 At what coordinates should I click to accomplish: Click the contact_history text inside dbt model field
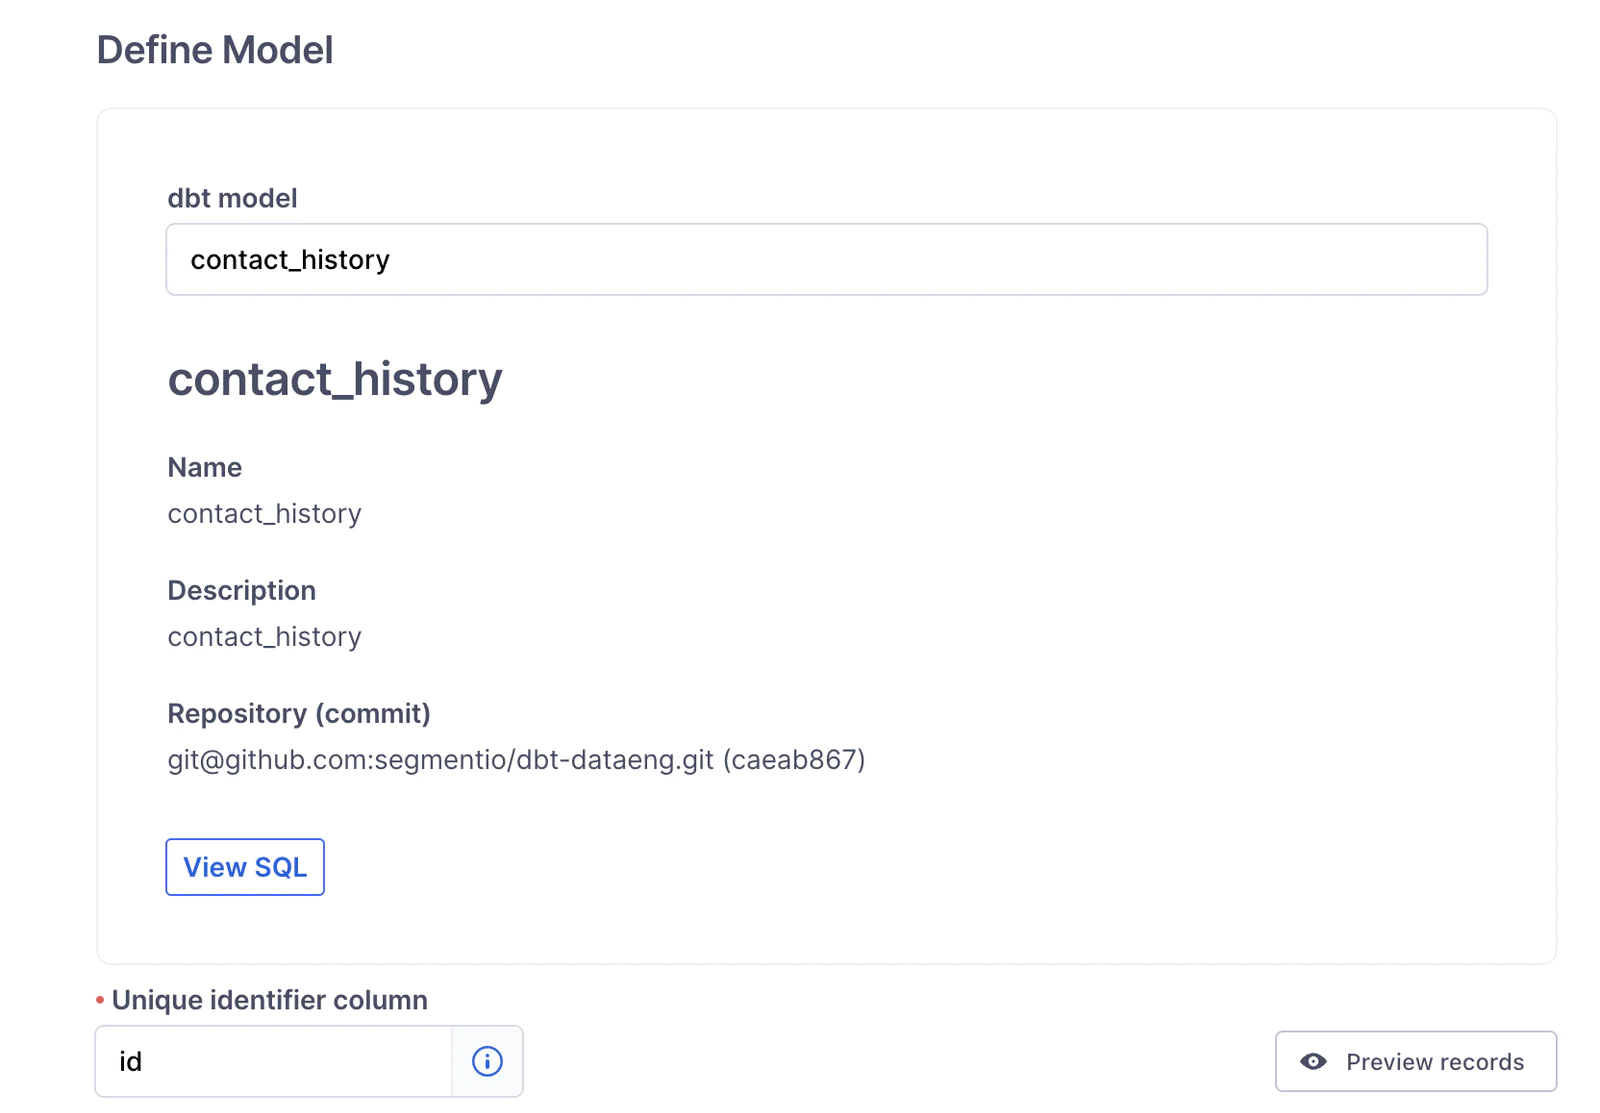tap(290, 260)
